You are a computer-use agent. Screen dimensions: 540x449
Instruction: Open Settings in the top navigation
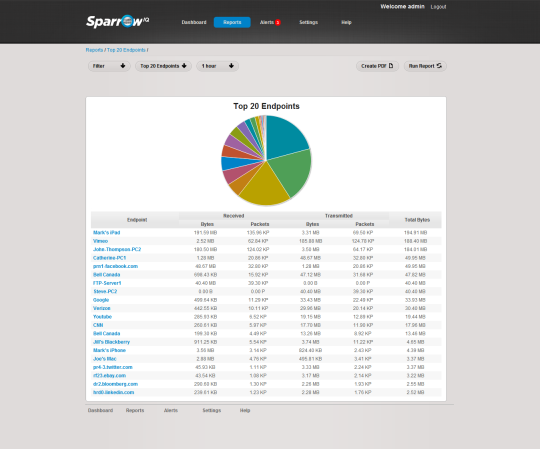309,22
